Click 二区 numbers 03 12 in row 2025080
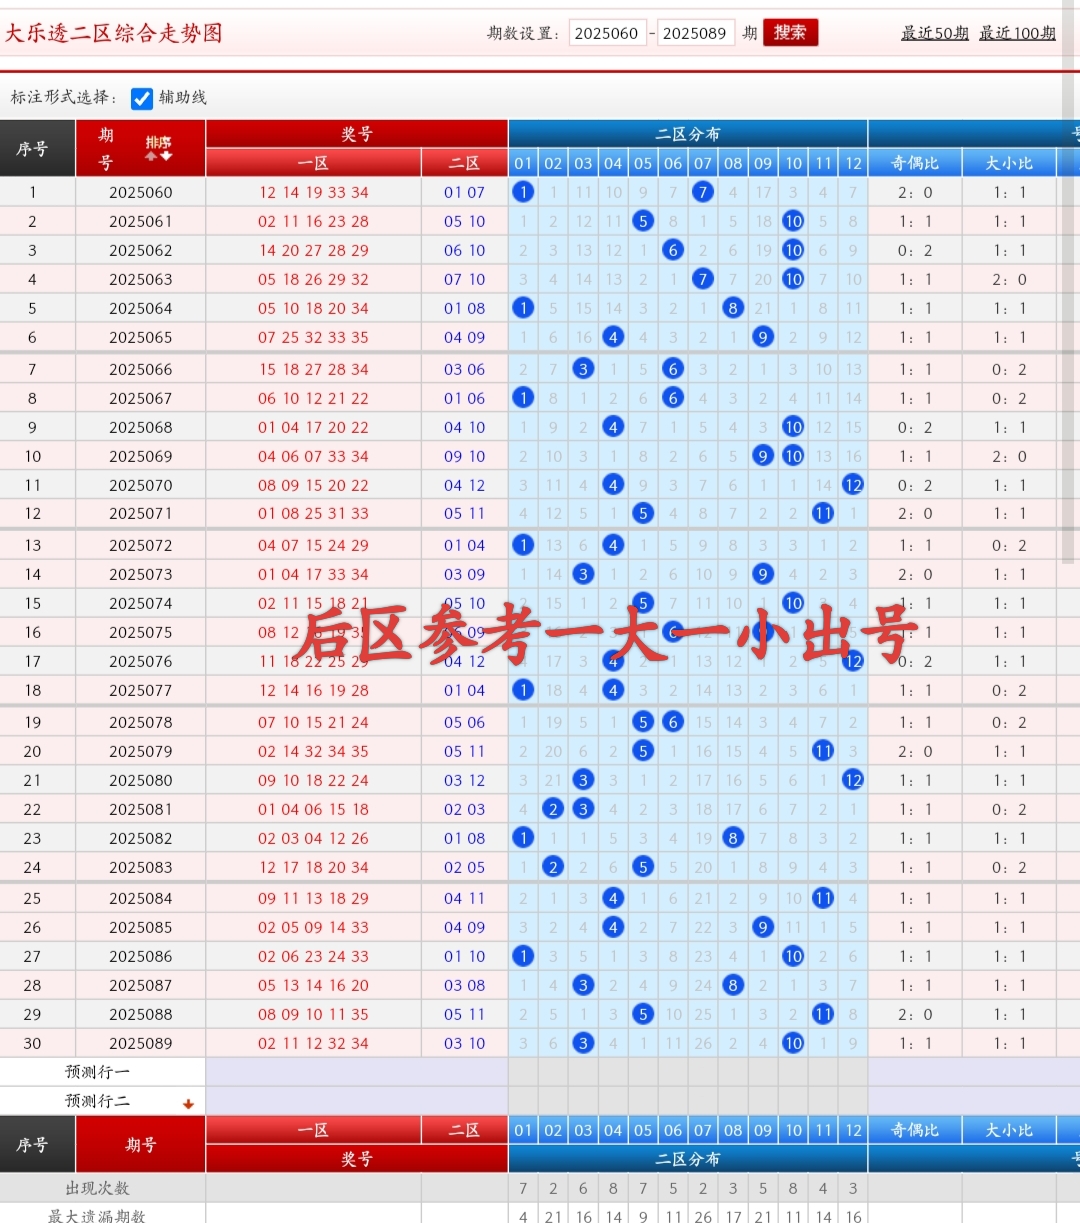The image size is (1080, 1223). [465, 780]
